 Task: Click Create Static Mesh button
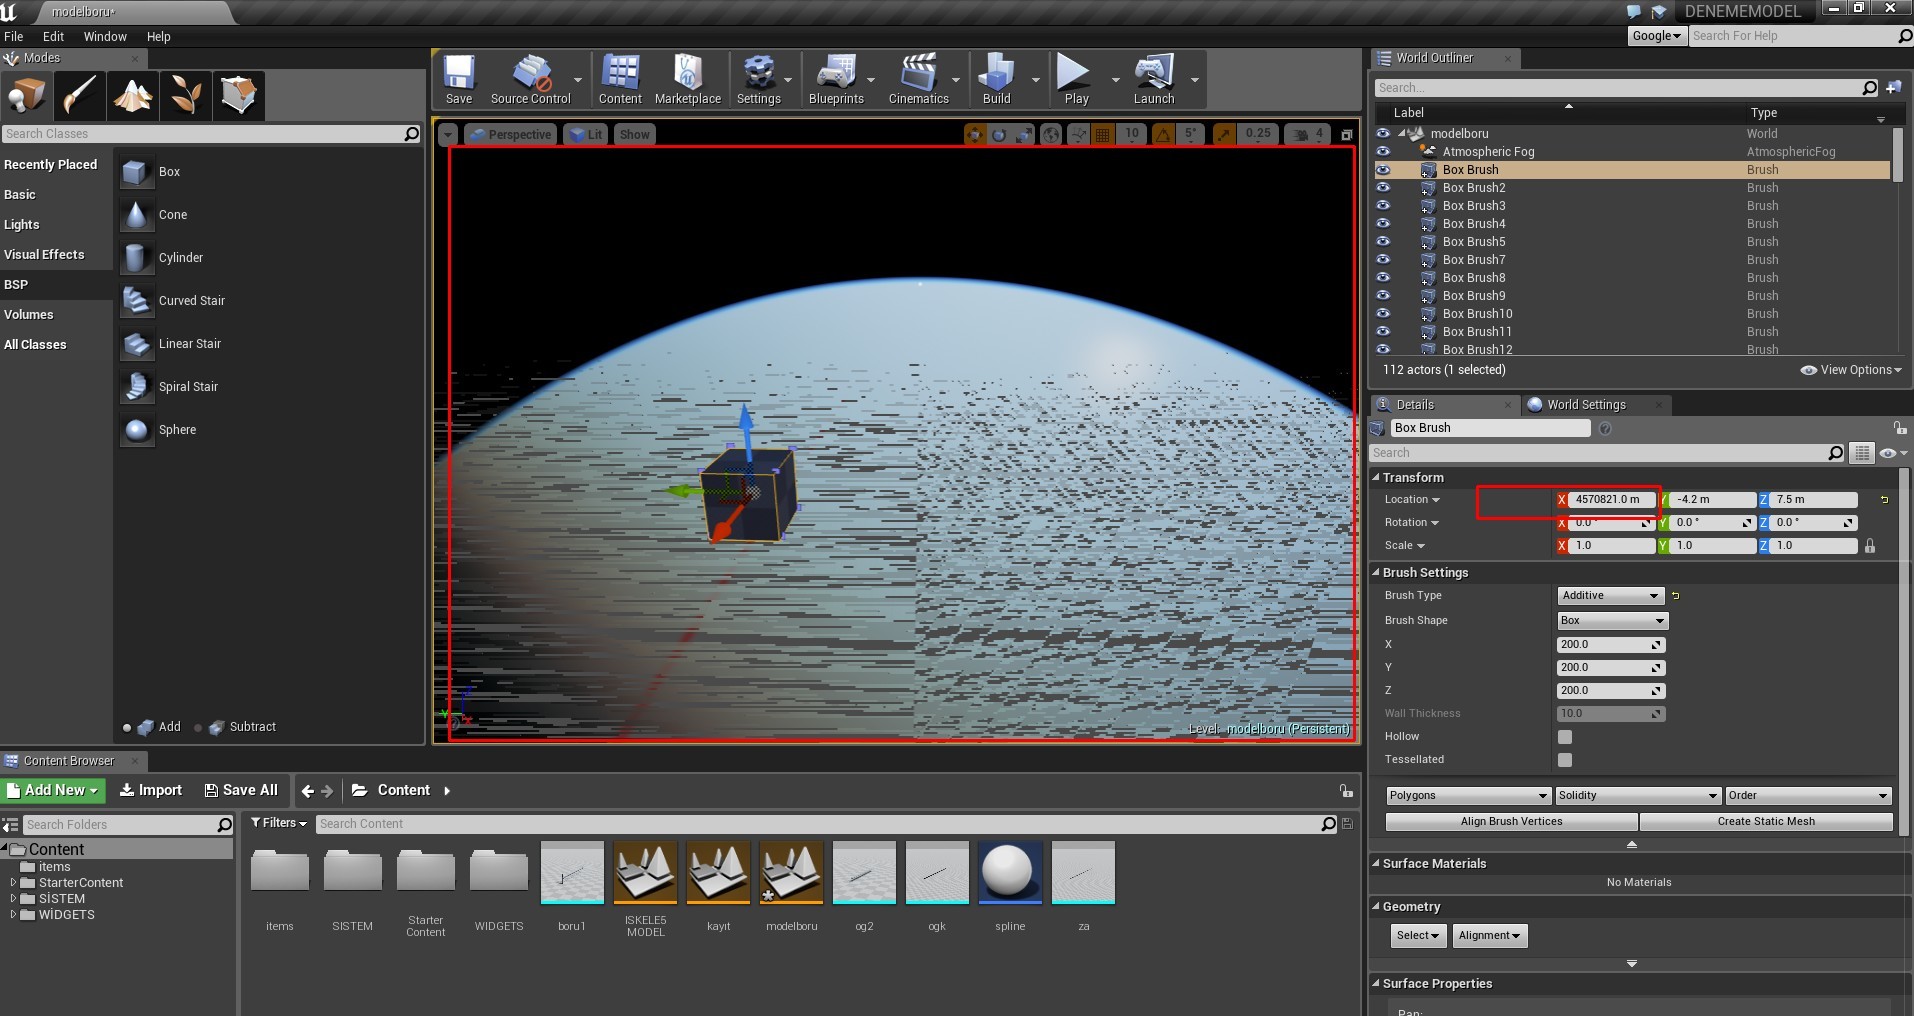click(x=1766, y=822)
